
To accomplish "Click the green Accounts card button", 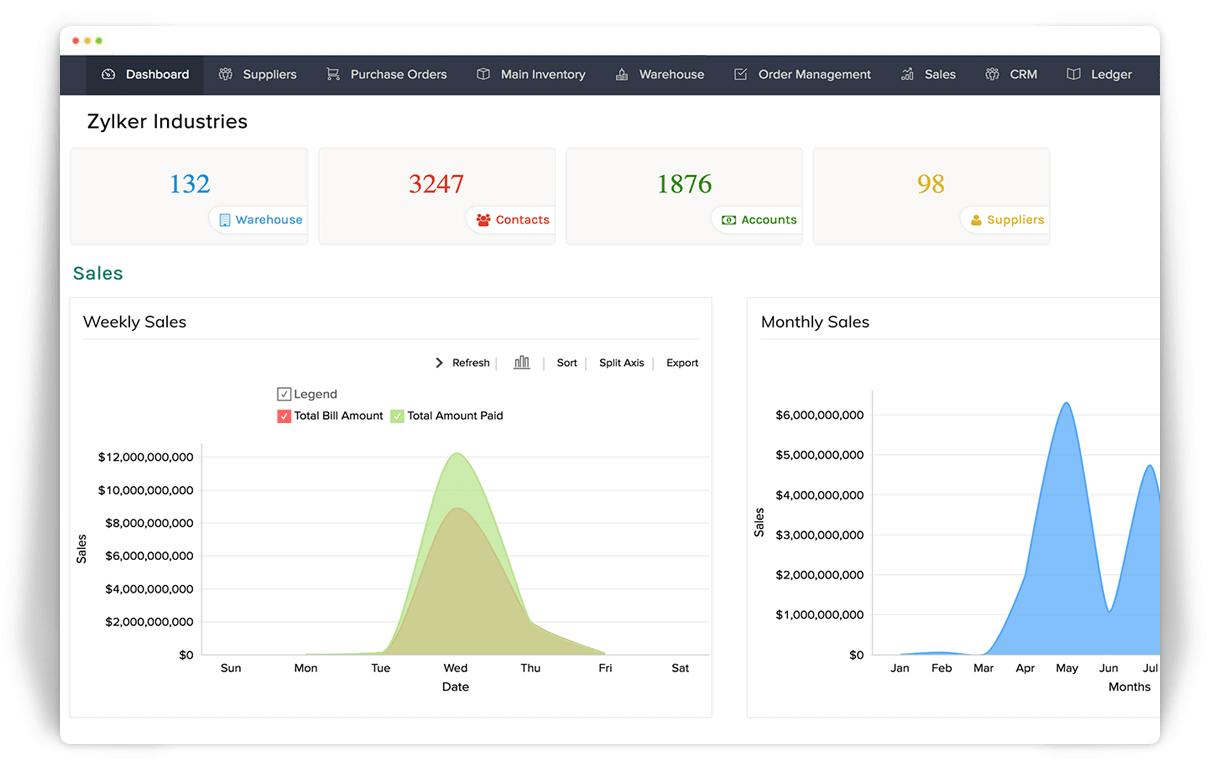I will pos(759,220).
